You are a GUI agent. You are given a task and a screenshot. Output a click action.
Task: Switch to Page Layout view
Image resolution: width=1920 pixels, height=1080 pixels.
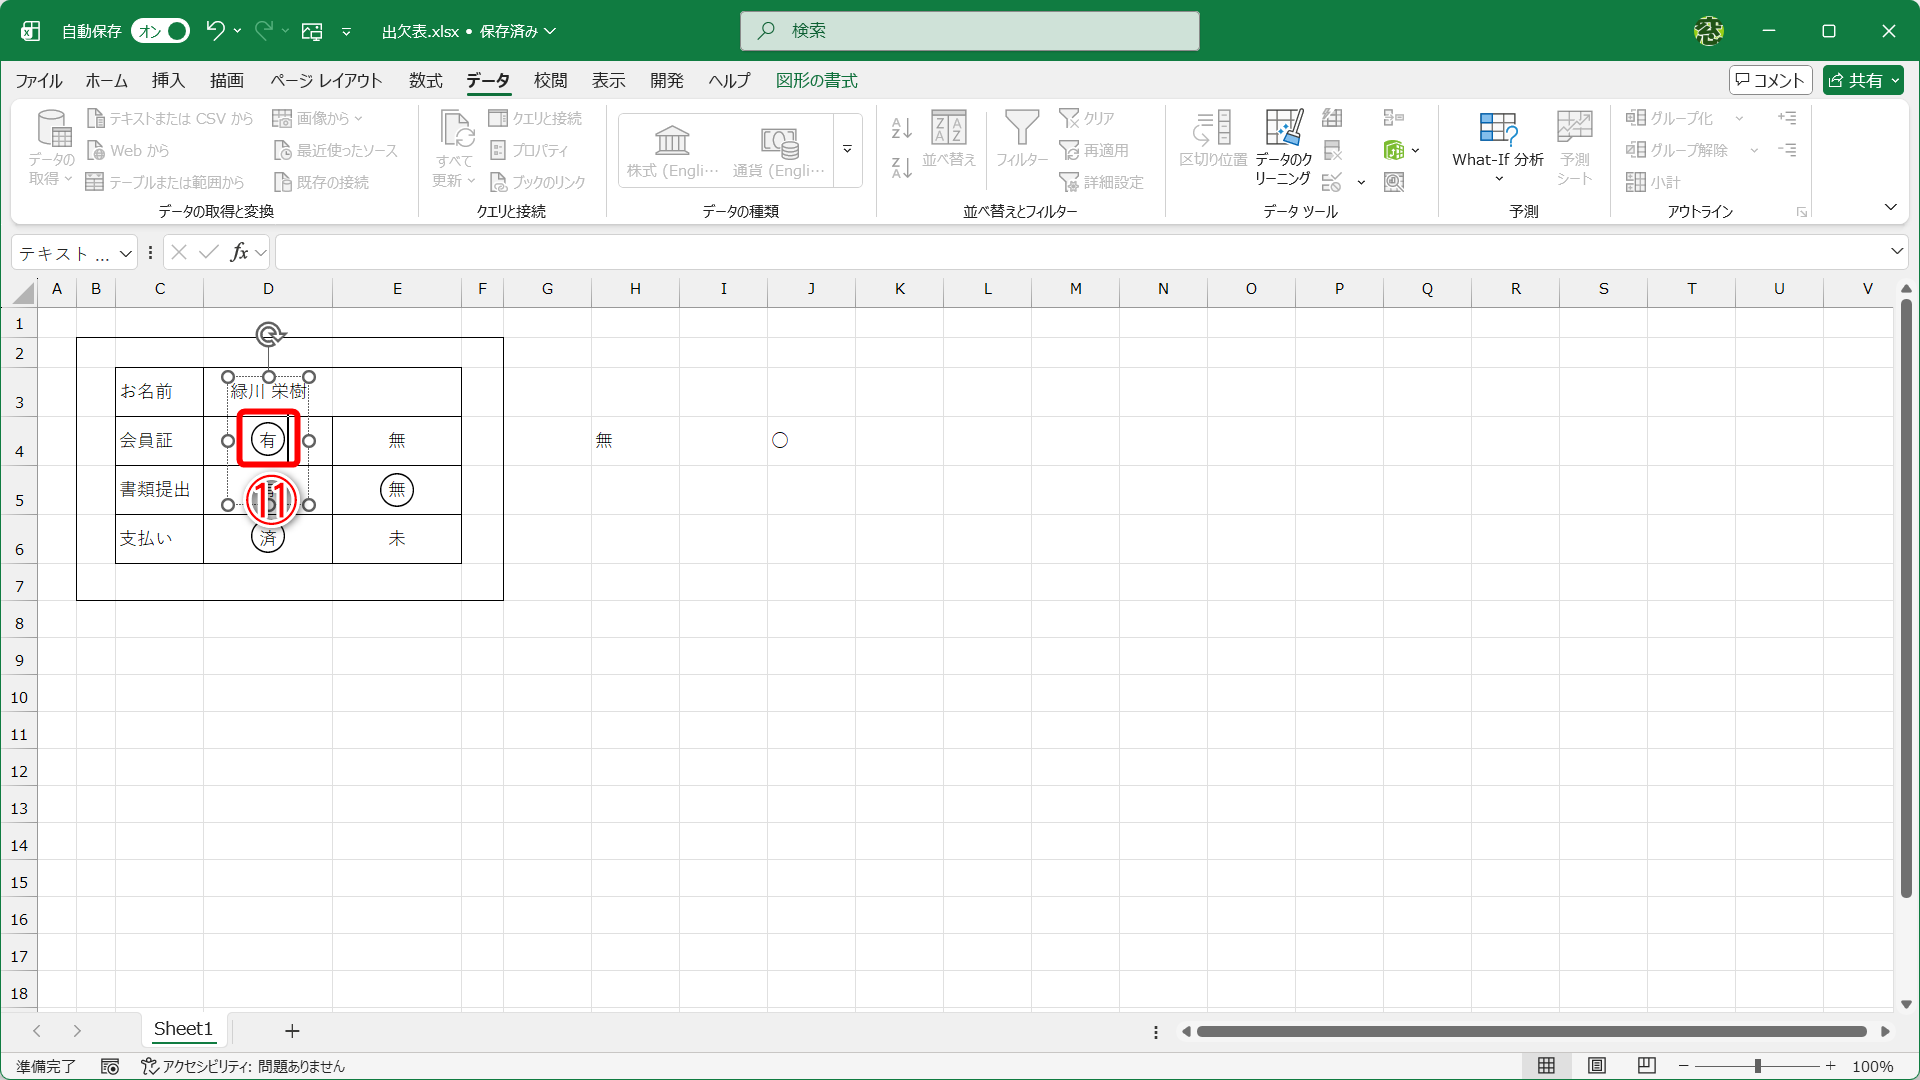(1597, 1066)
